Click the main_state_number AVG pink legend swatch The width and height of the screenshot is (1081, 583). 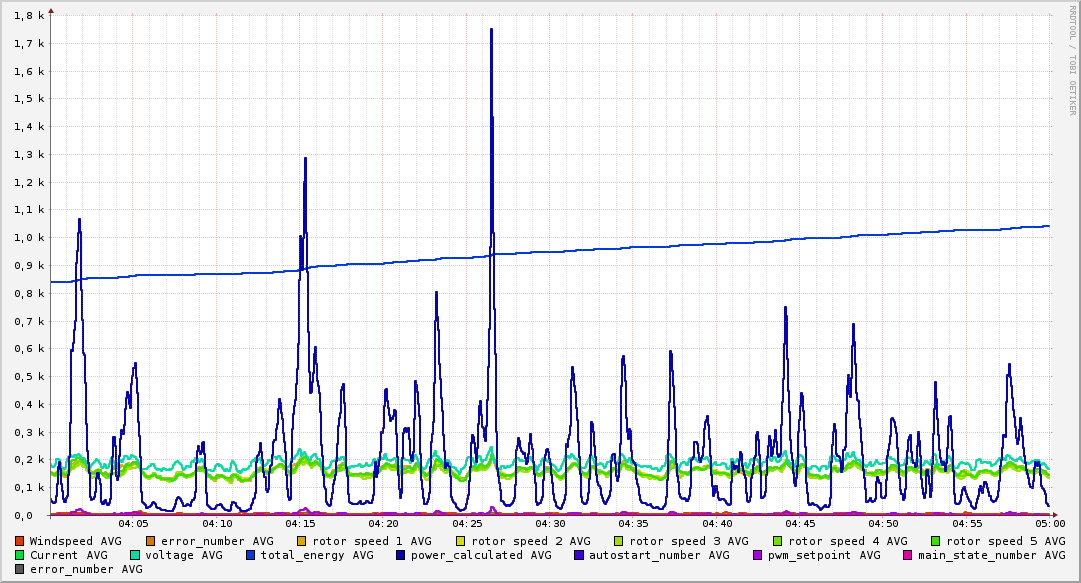pos(908,555)
